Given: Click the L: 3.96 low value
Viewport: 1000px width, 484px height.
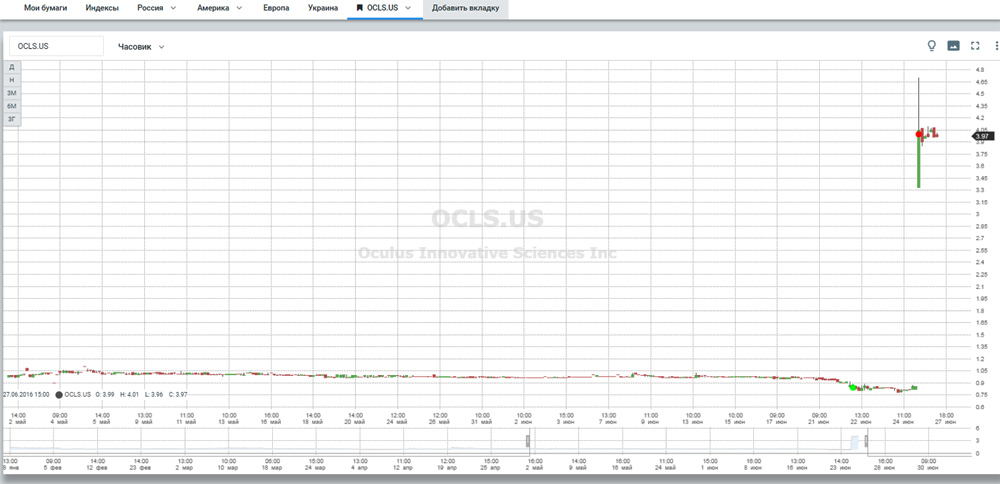Looking at the screenshot, I should pos(153,395).
